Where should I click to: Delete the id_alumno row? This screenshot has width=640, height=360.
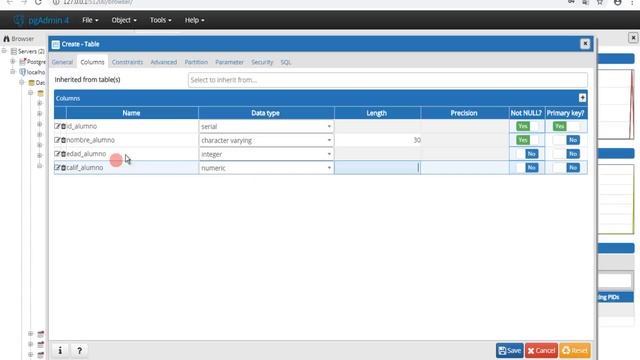pyautogui.click(x=63, y=127)
